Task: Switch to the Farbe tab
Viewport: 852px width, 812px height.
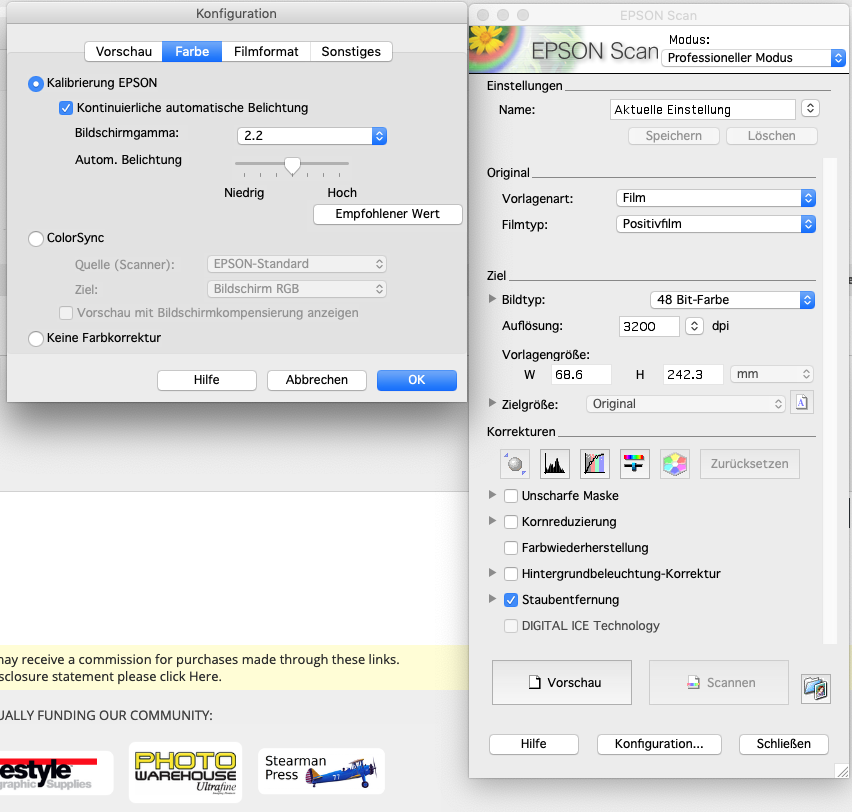Action: pos(192,52)
